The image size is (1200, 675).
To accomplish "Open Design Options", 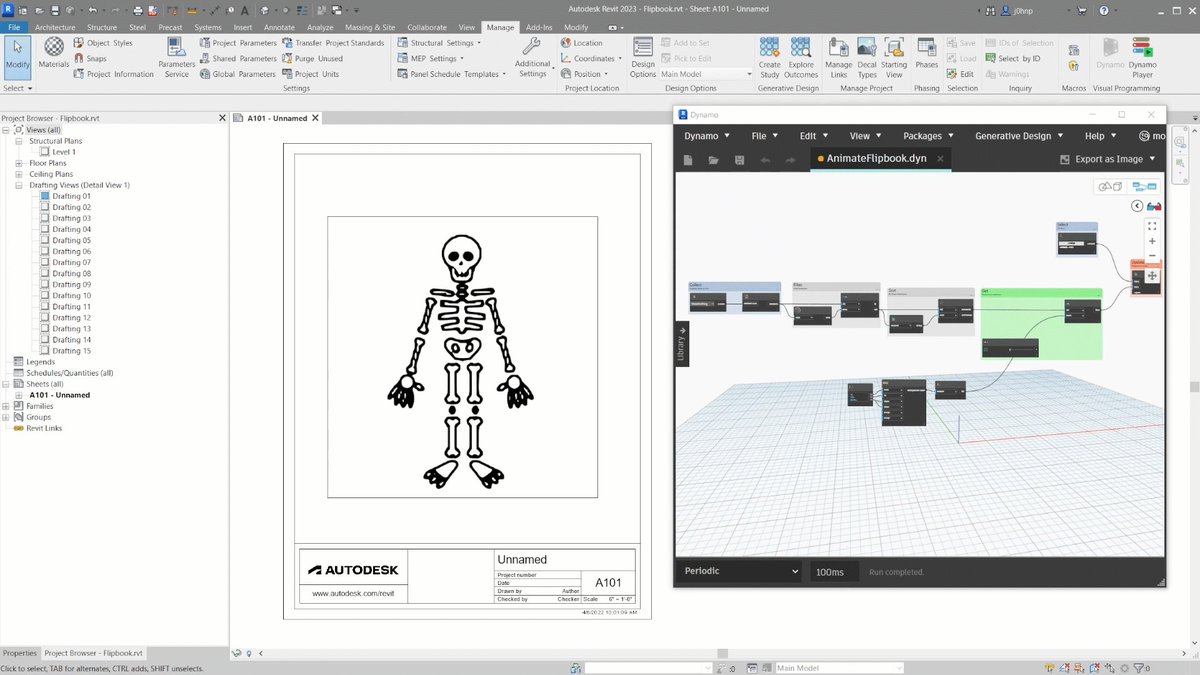I will click(x=643, y=58).
